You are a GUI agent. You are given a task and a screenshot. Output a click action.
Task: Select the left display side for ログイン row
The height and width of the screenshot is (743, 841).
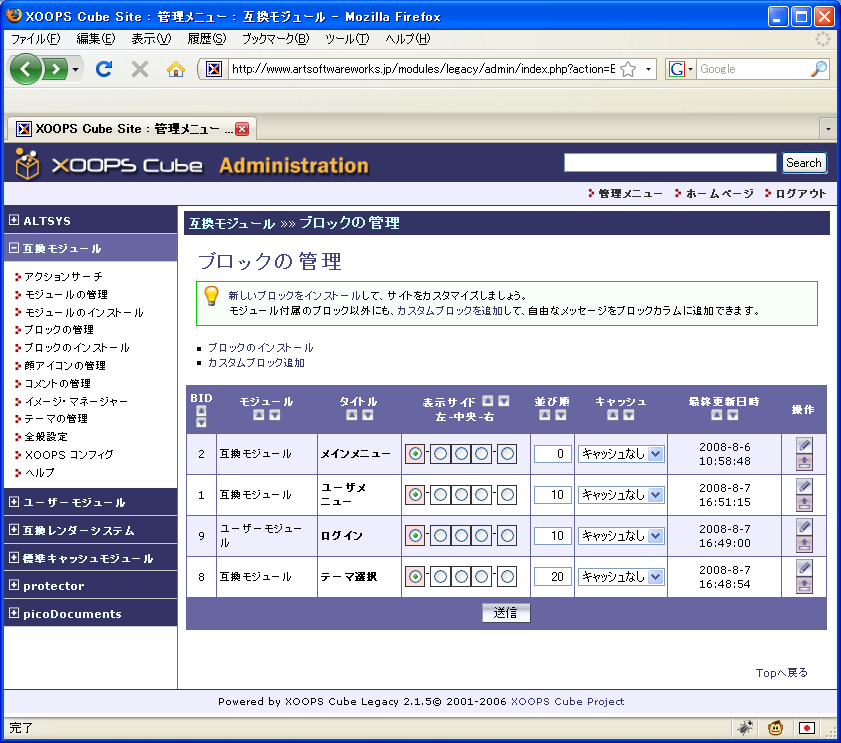pos(414,536)
